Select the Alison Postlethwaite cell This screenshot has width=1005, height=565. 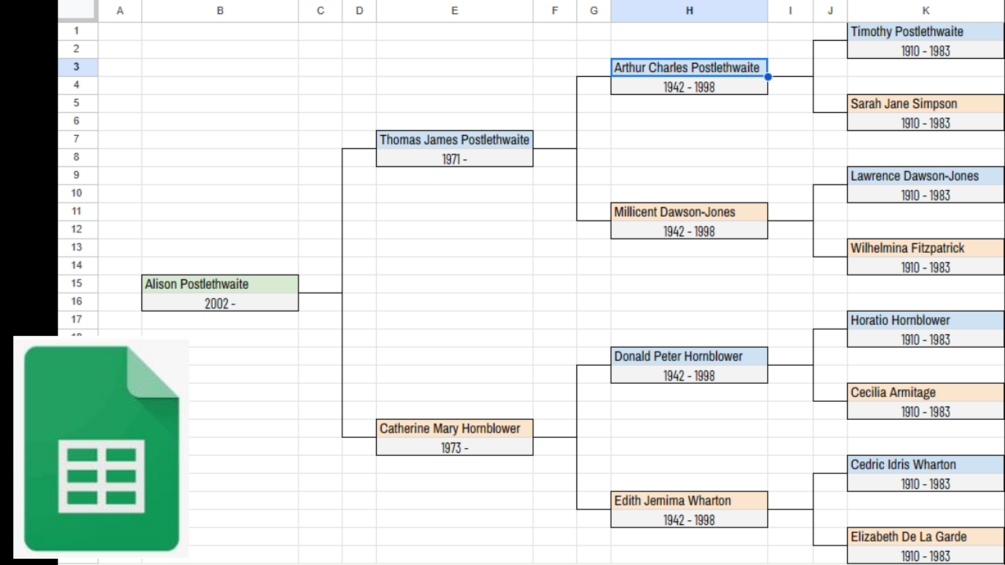point(220,284)
